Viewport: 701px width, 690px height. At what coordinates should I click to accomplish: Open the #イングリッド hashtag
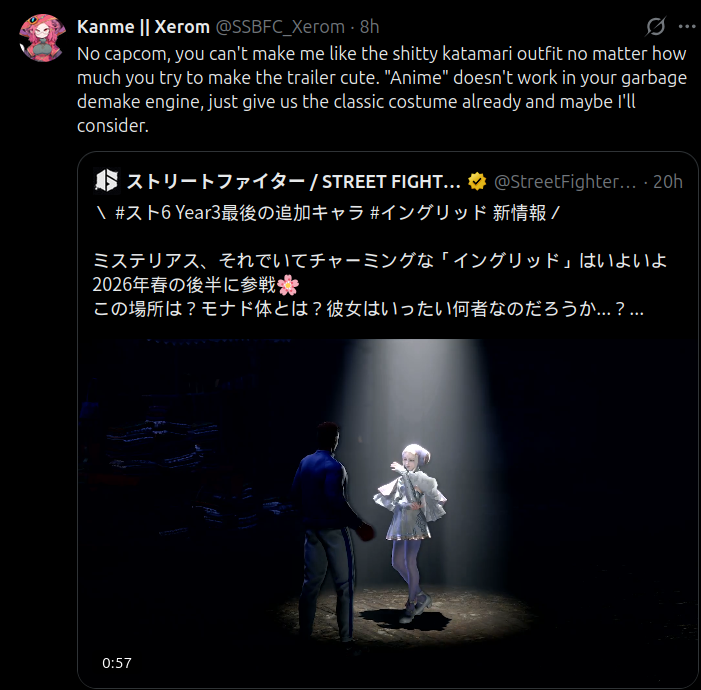pyautogui.click(x=429, y=213)
